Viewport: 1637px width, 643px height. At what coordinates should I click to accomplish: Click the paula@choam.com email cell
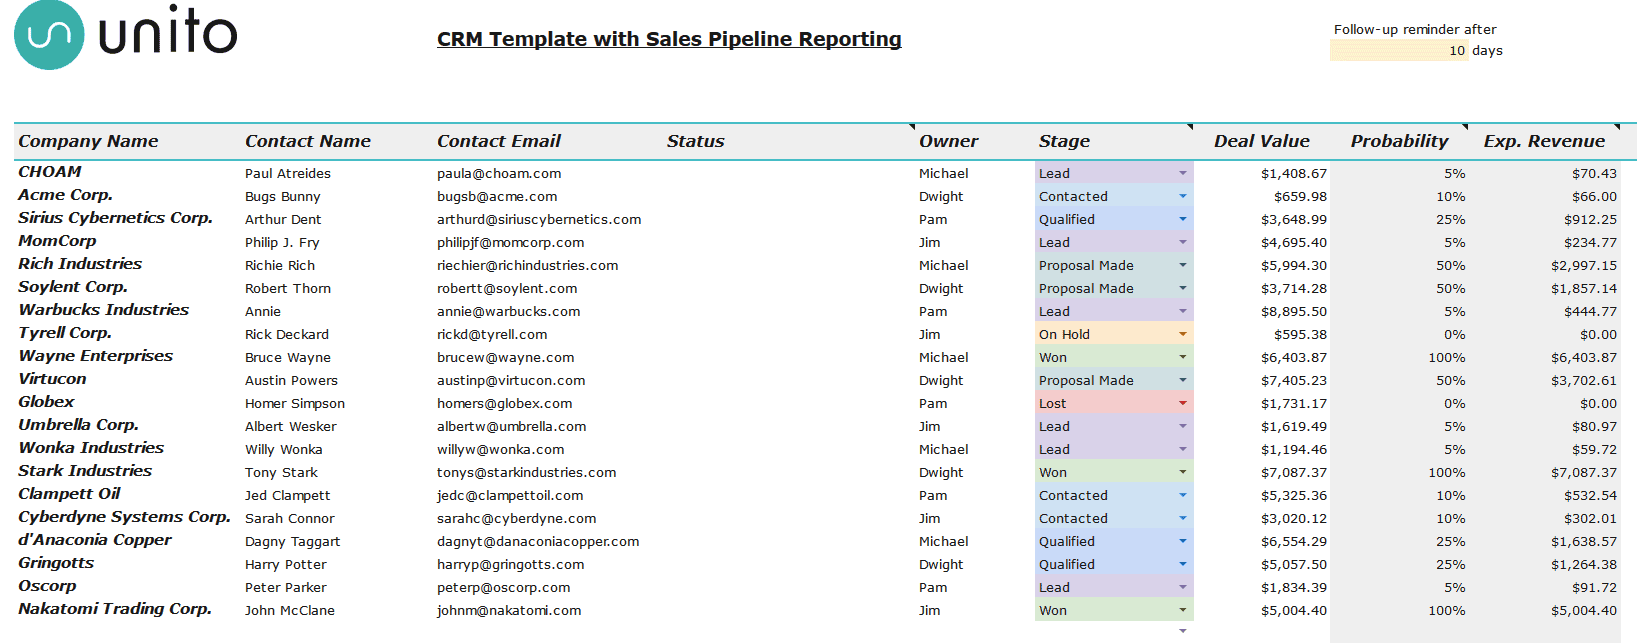point(499,173)
